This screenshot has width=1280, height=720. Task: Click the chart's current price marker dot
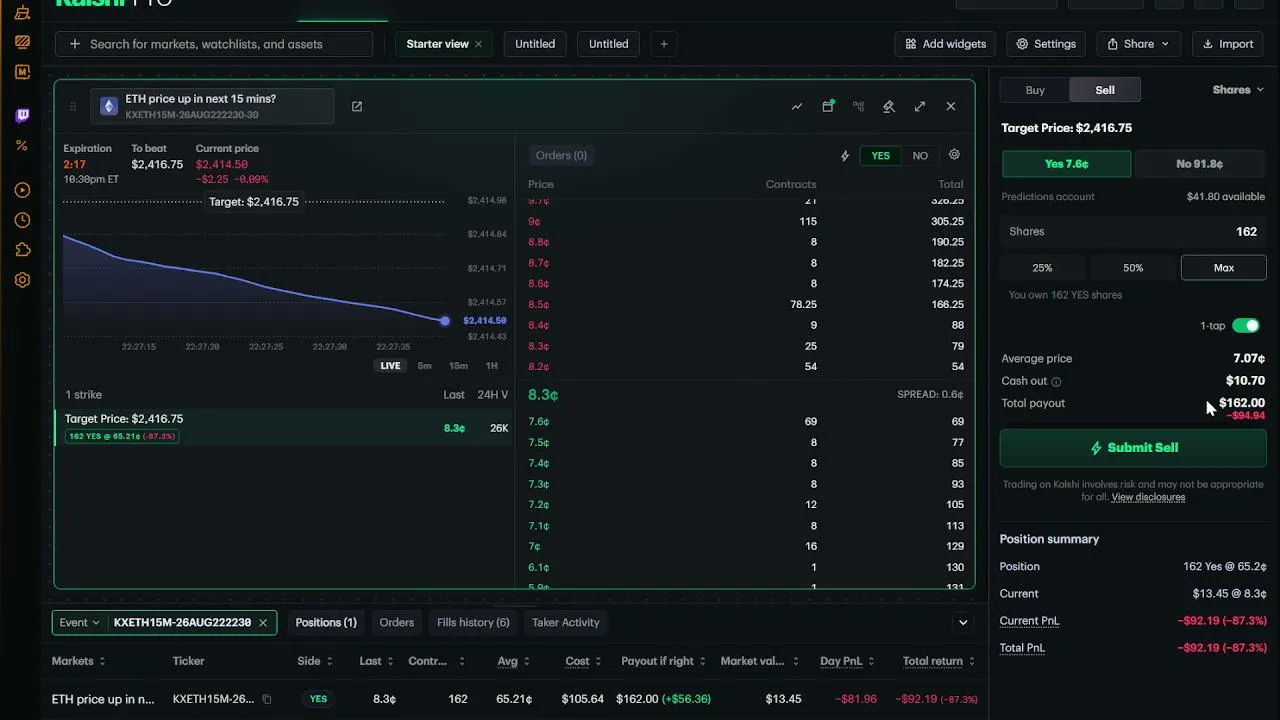coord(445,321)
